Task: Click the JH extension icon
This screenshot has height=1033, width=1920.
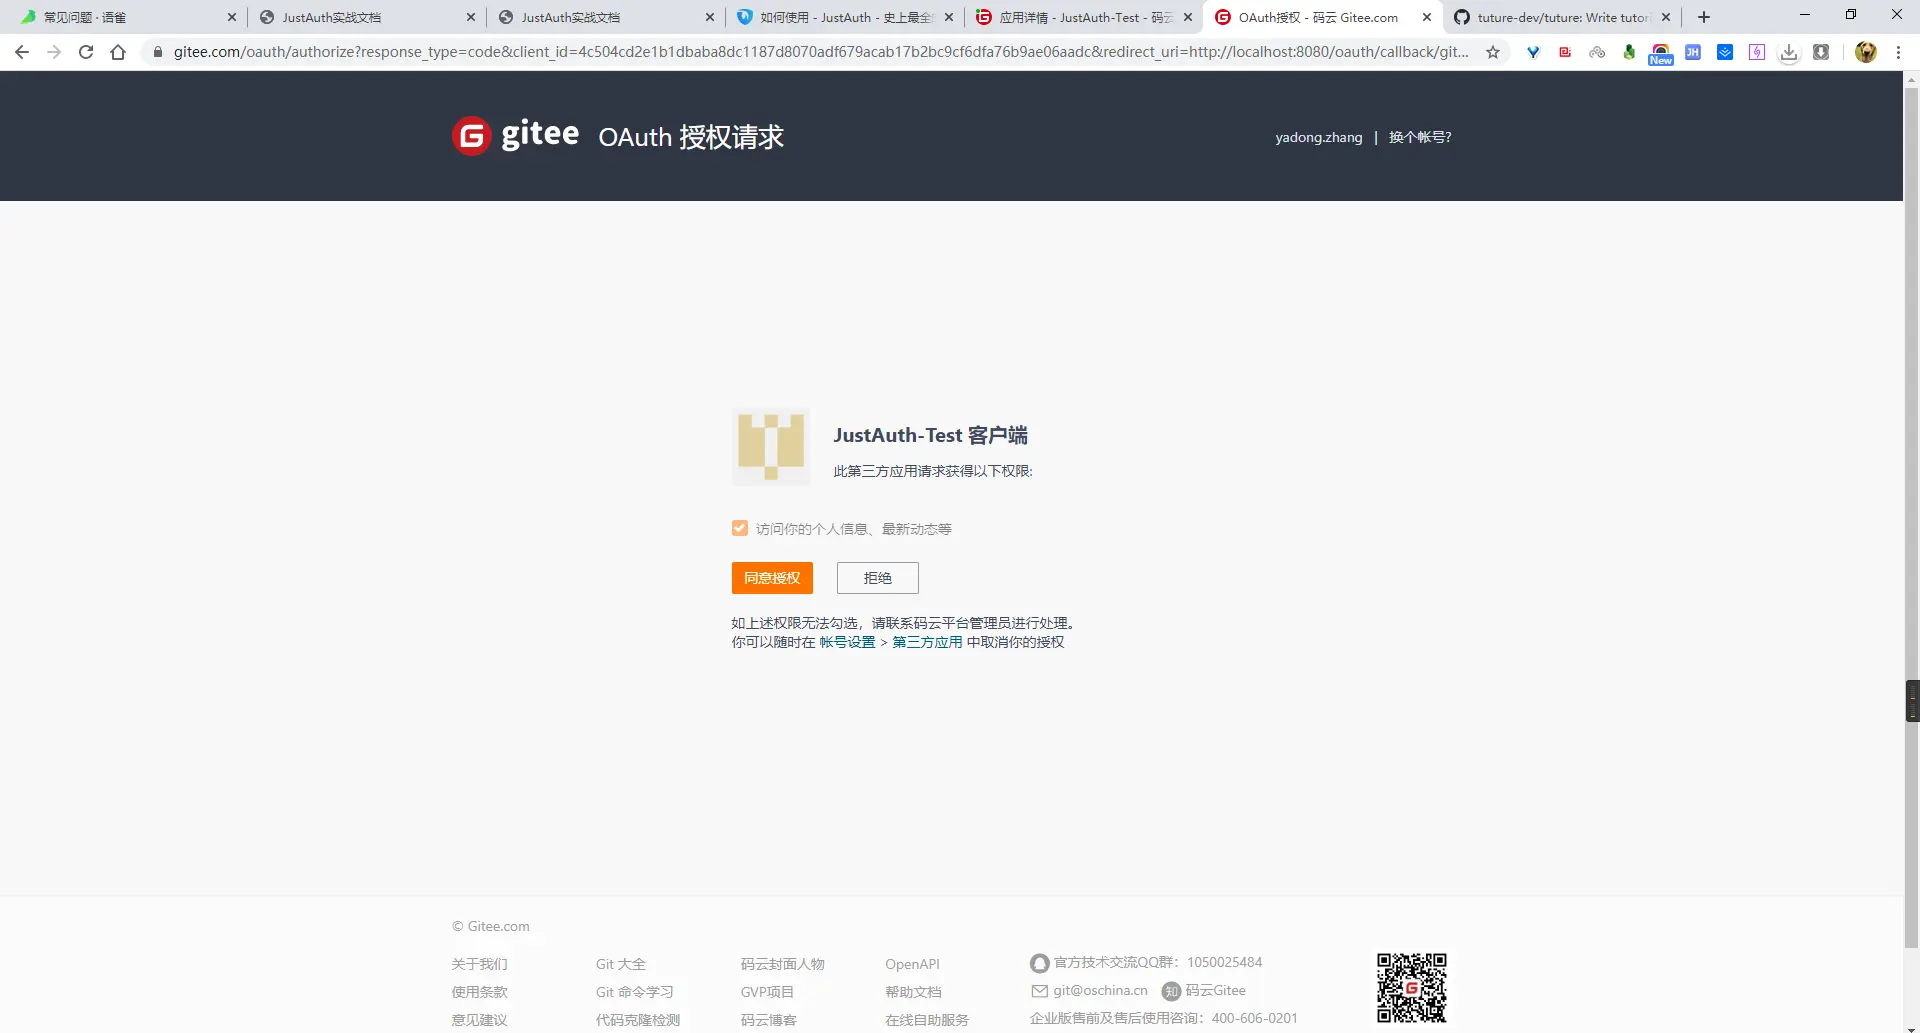Action: 1693,52
